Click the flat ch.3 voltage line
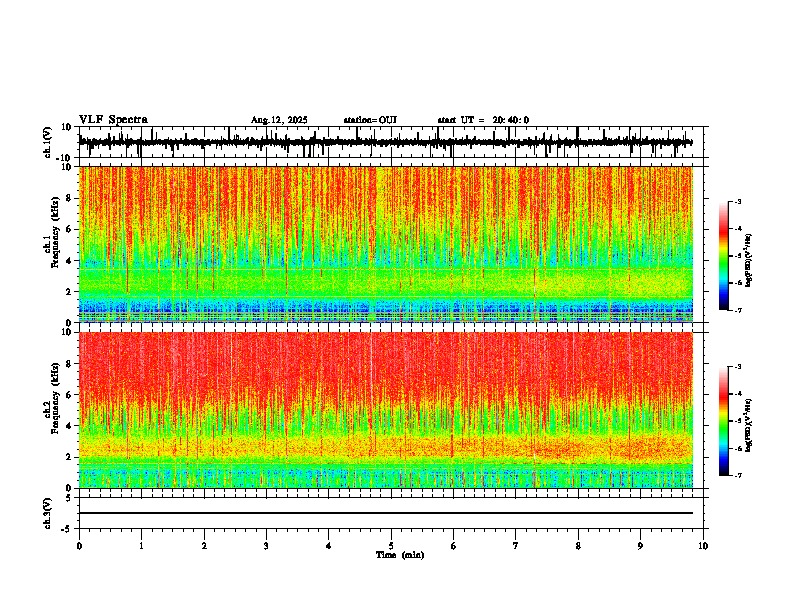The image size is (792, 612). click(386, 513)
